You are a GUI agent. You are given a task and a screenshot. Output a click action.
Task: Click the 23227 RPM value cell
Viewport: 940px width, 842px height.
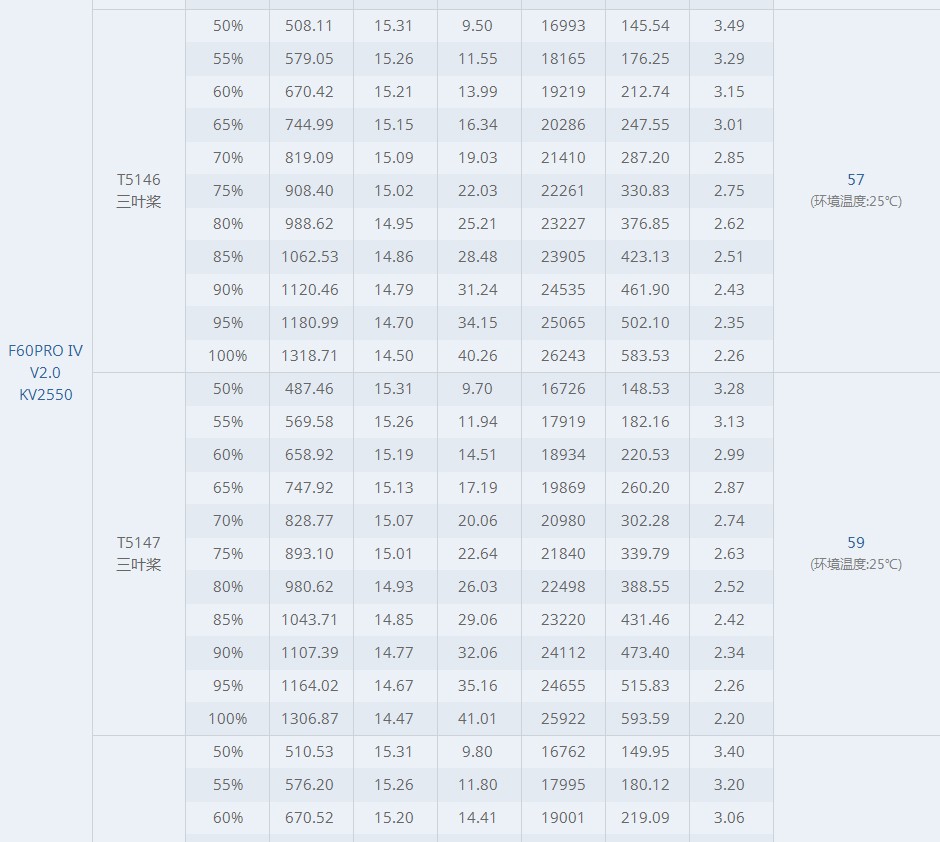click(563, 224)
